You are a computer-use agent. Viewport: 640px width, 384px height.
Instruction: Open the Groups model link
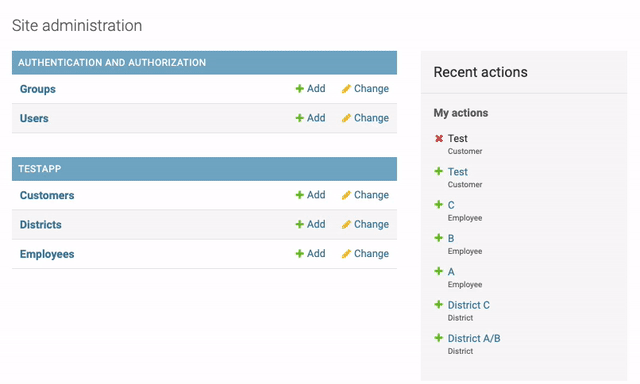click(38, 89)
